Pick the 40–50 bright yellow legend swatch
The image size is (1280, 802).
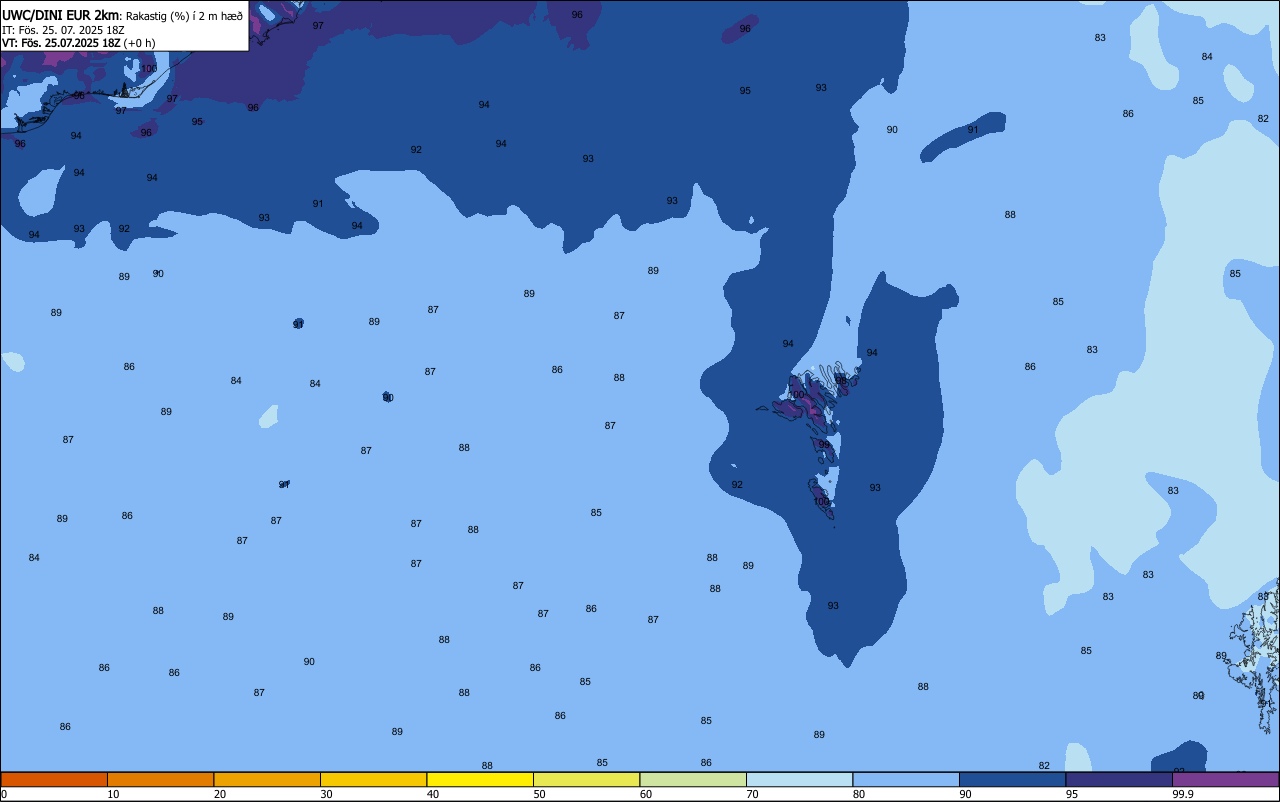480,779
